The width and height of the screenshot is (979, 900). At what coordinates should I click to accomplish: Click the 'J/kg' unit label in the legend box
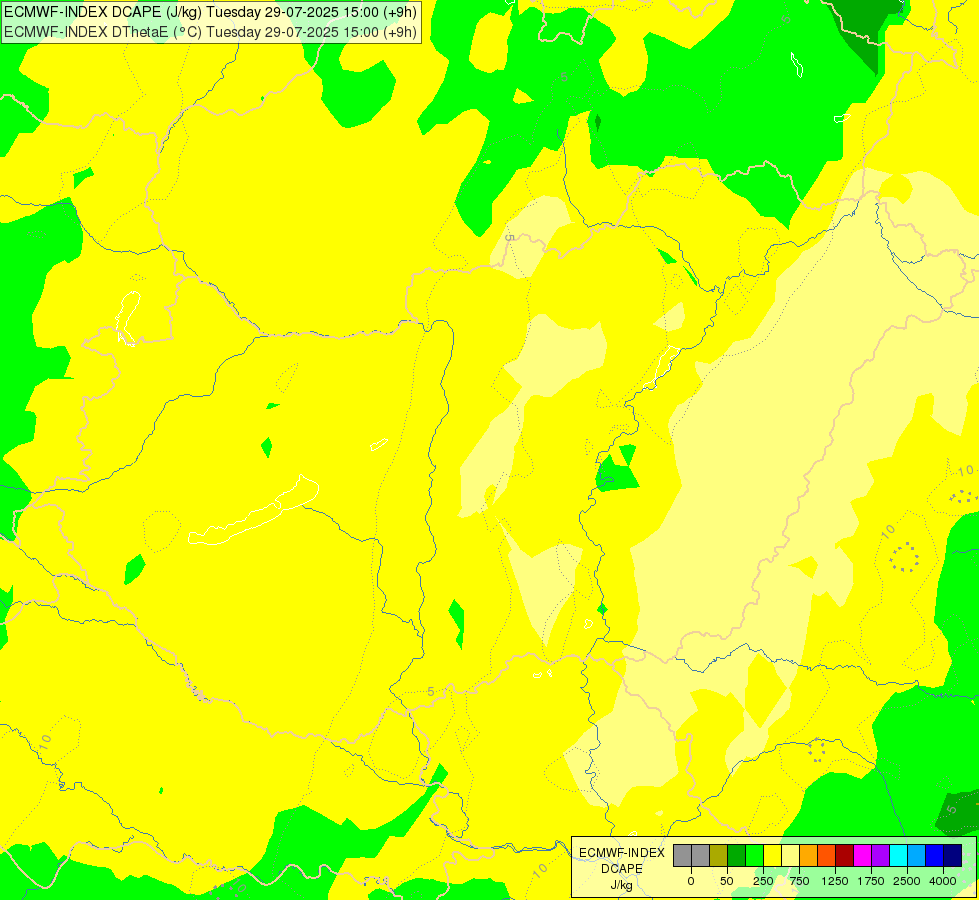pyautogui.click(x=621, y=886)
